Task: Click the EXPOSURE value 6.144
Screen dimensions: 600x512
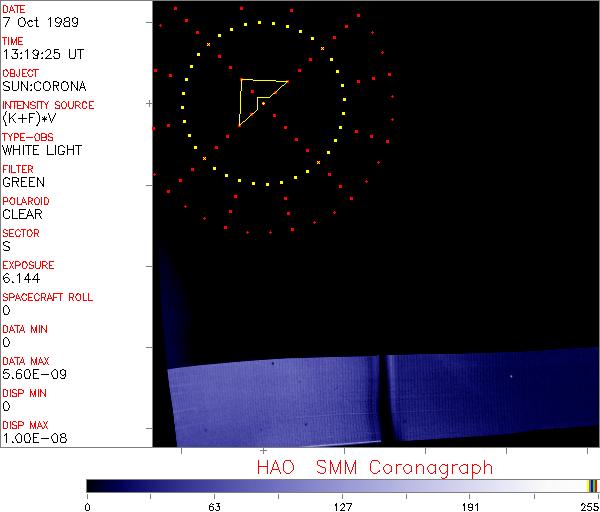Action: point(21,279)
